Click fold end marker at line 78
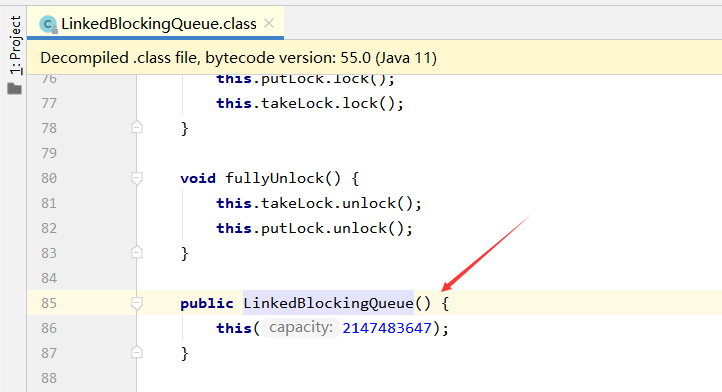 click(137, 127)
